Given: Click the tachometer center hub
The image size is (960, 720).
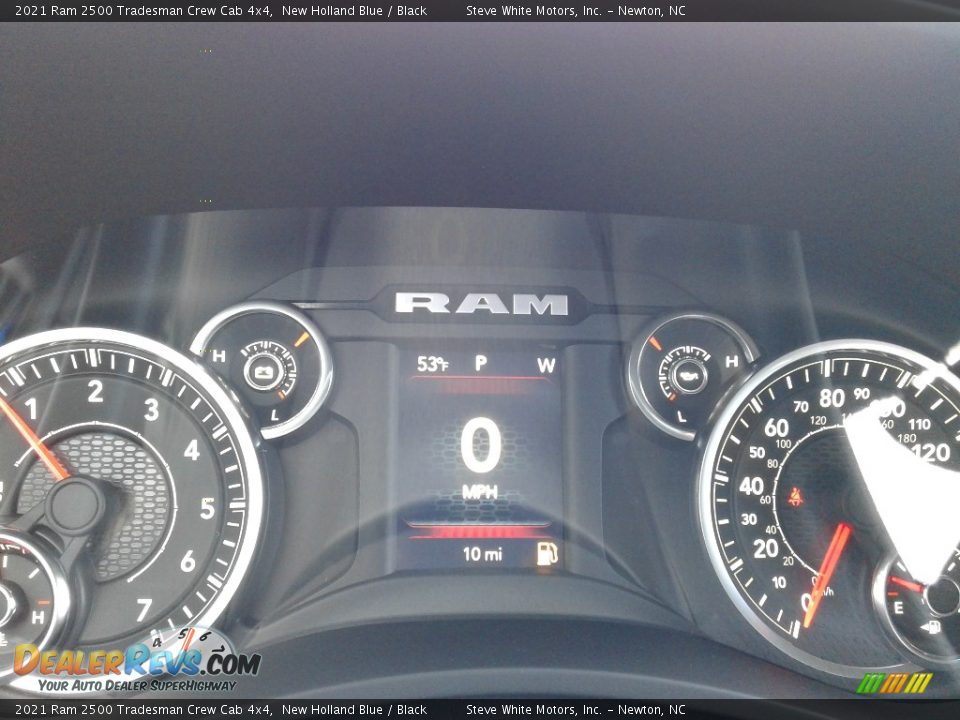Looking at the screenshot, I should click(75, 506).
